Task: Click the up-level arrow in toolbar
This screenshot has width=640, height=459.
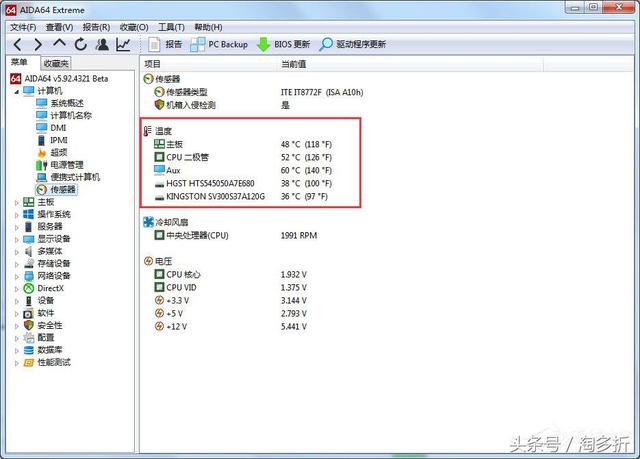Action: point(59,45)
